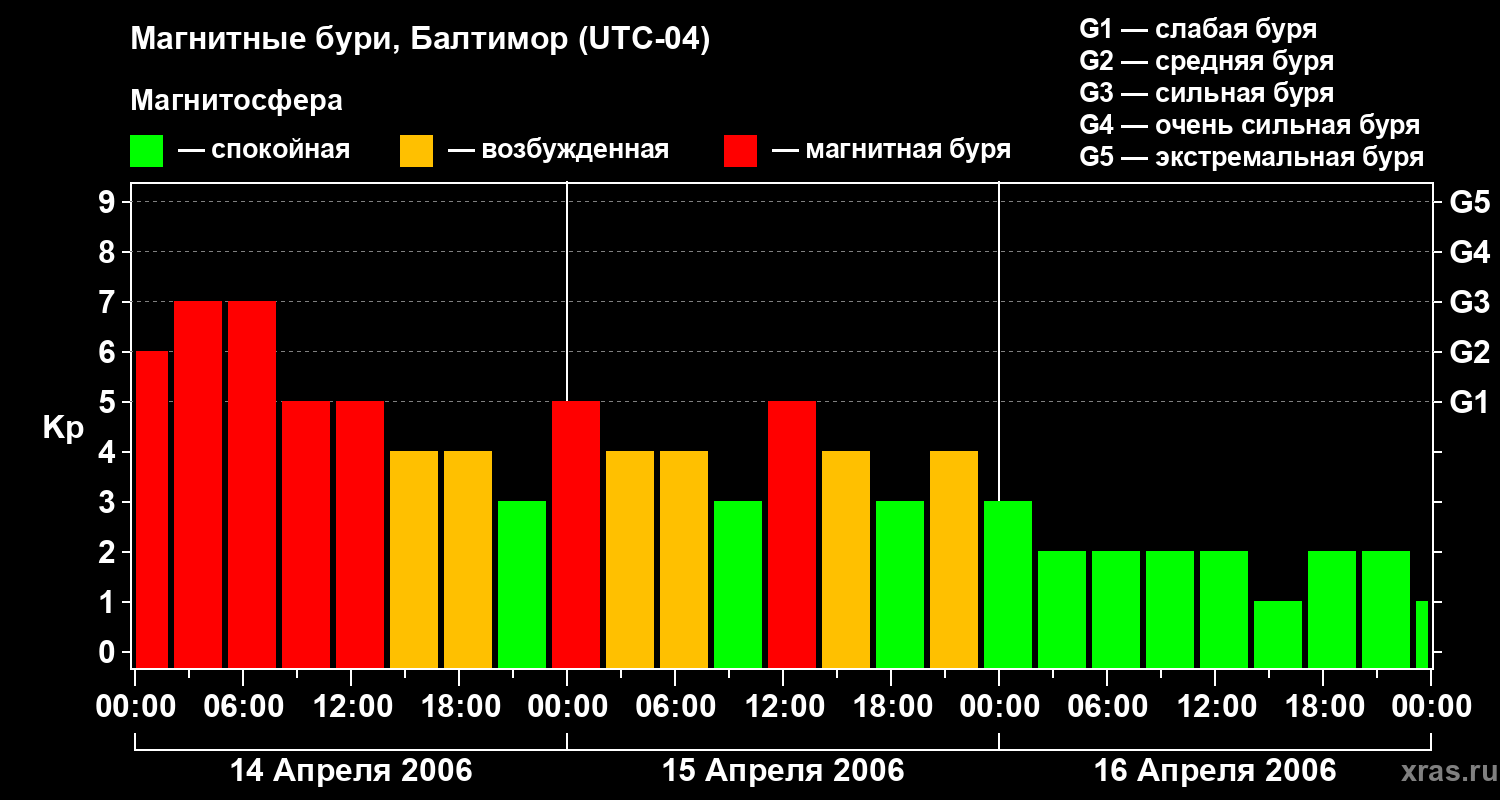Viewport: 1500px width, 800px height.
Task: Click the green bar at 08:00–11:00 on 15 April
Action: click(x=738, y=585)
